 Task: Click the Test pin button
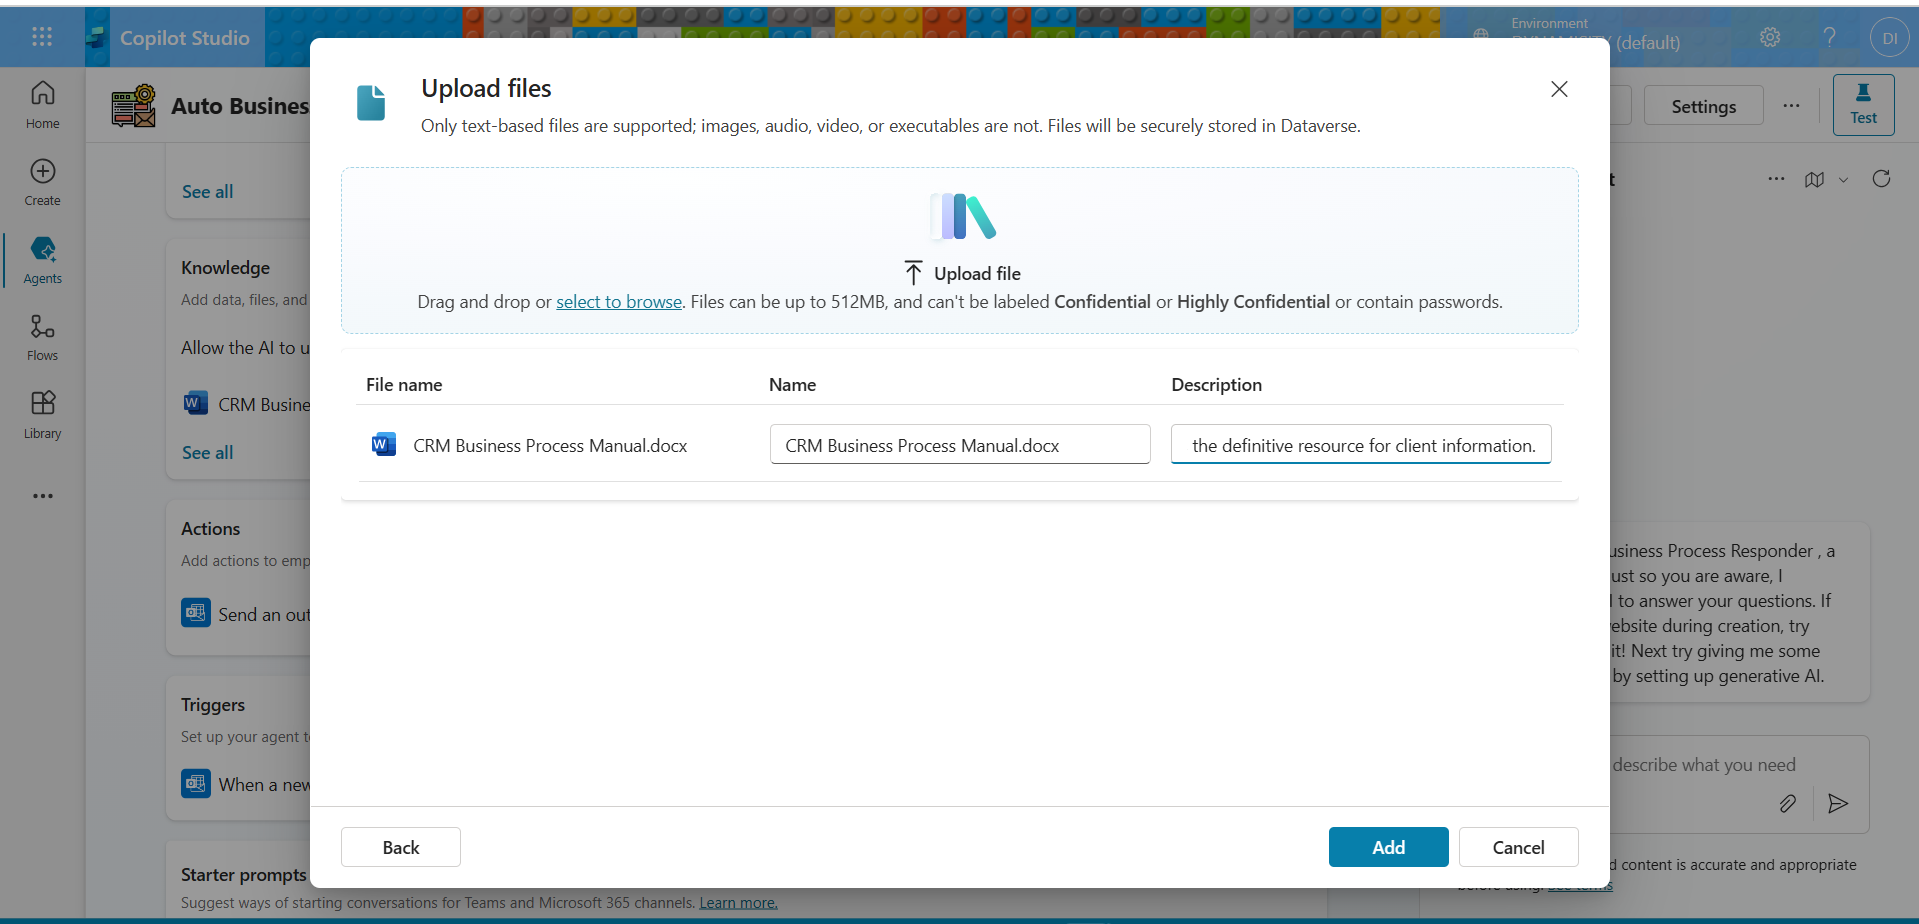[1863, 105]
